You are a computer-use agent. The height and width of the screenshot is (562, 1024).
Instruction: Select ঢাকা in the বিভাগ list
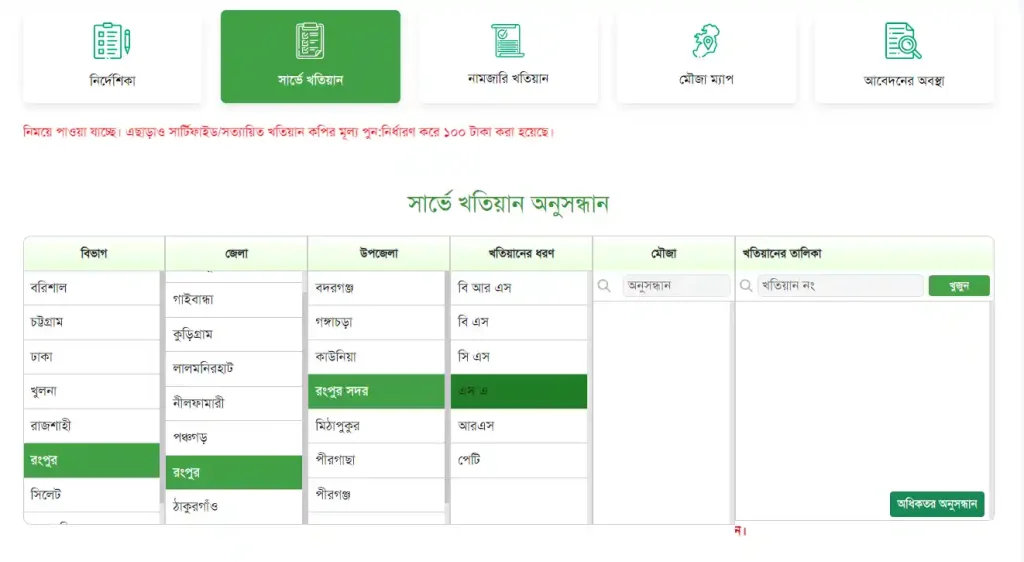click(x=92, y=357)
